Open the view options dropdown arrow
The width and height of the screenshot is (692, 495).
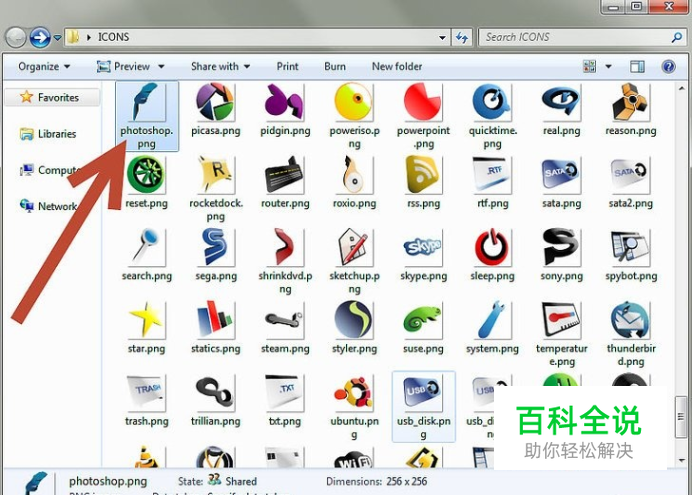coord(608,67)
